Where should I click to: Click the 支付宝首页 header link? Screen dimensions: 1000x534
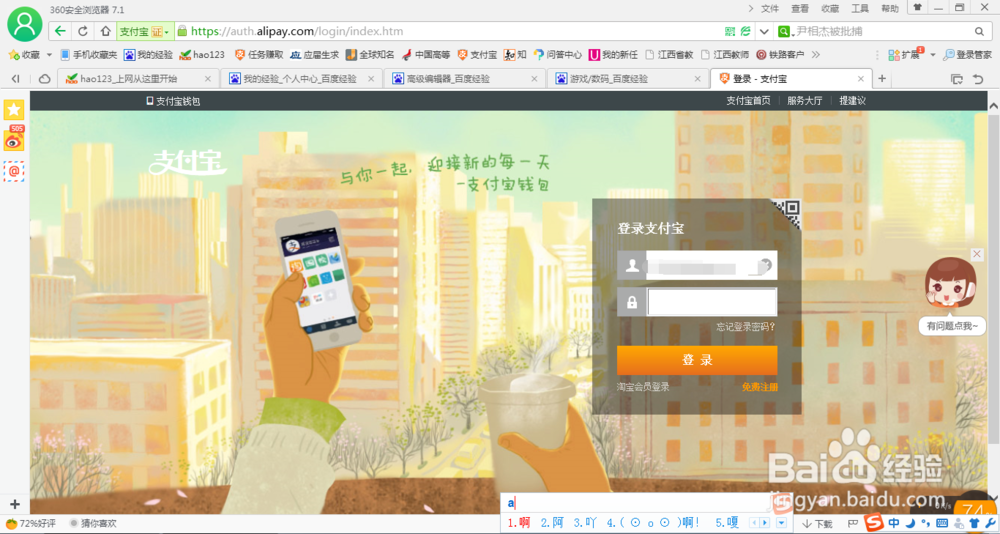click(x=748, y=101)
